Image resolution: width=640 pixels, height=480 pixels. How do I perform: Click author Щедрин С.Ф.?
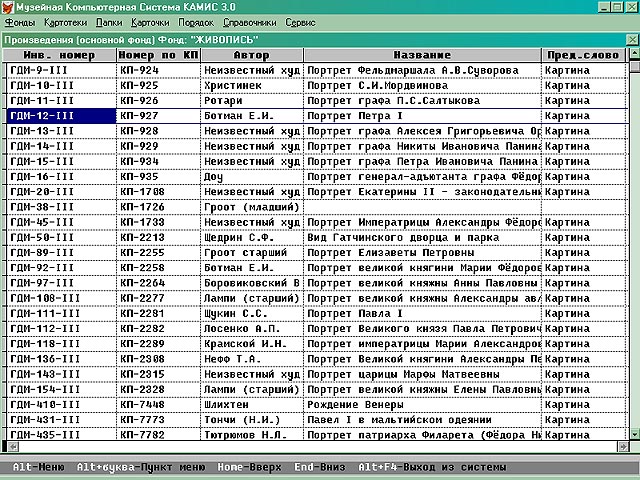[239, 238]
